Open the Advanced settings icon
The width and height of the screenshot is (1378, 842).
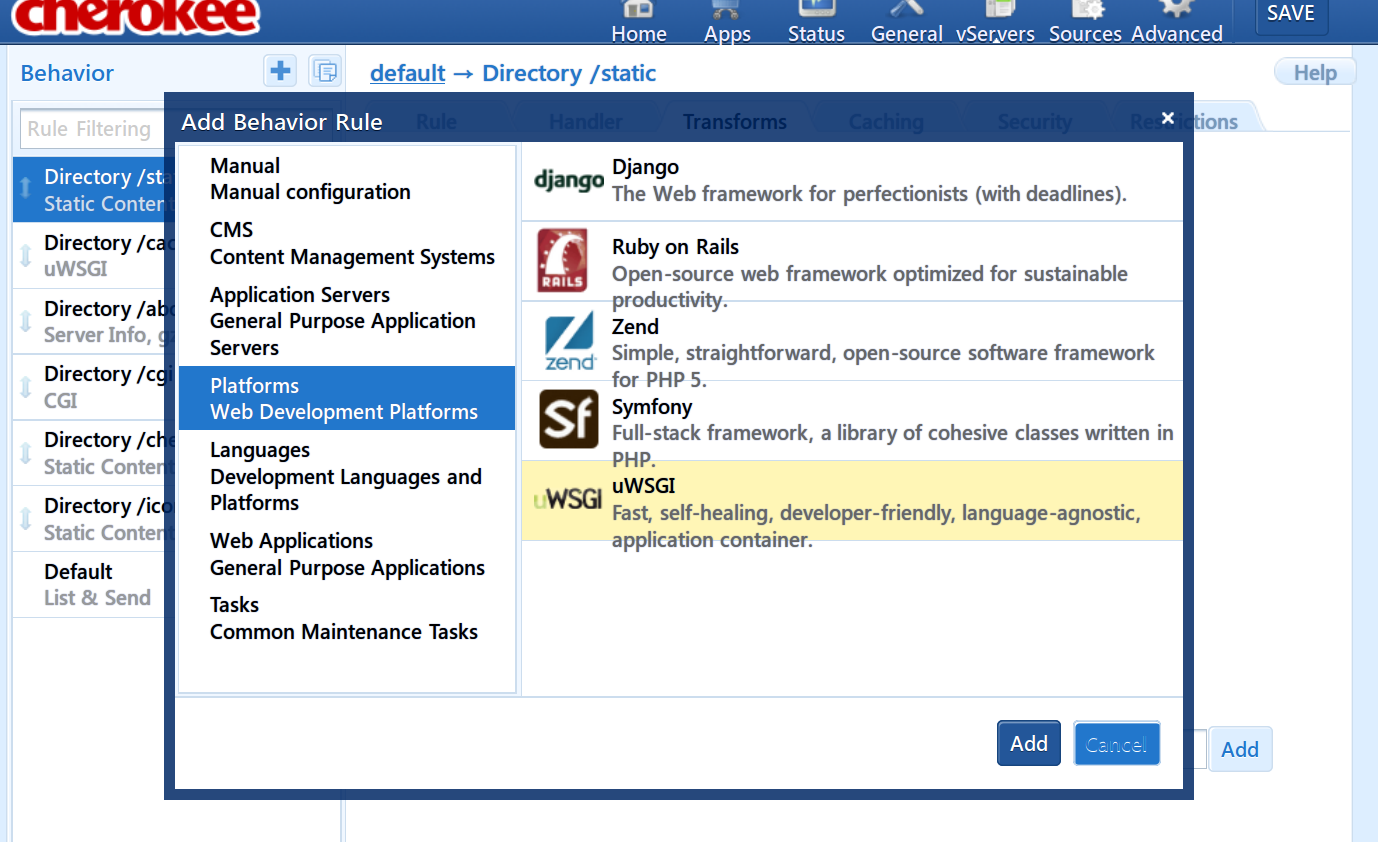coord(1176,10)
